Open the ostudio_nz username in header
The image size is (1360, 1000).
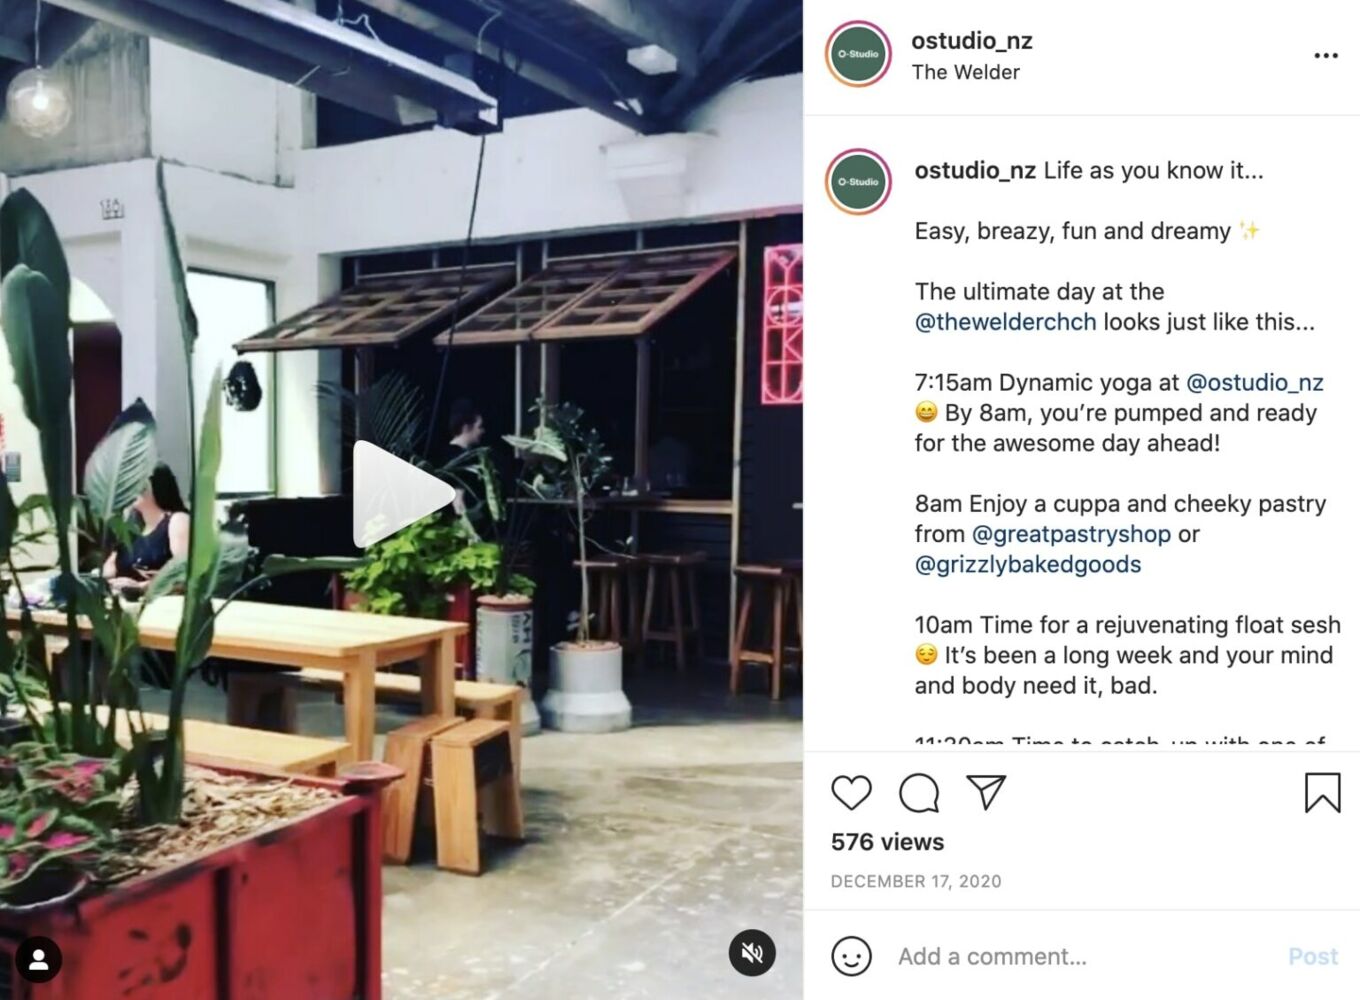pyautogui.click(x=972, y=41)
